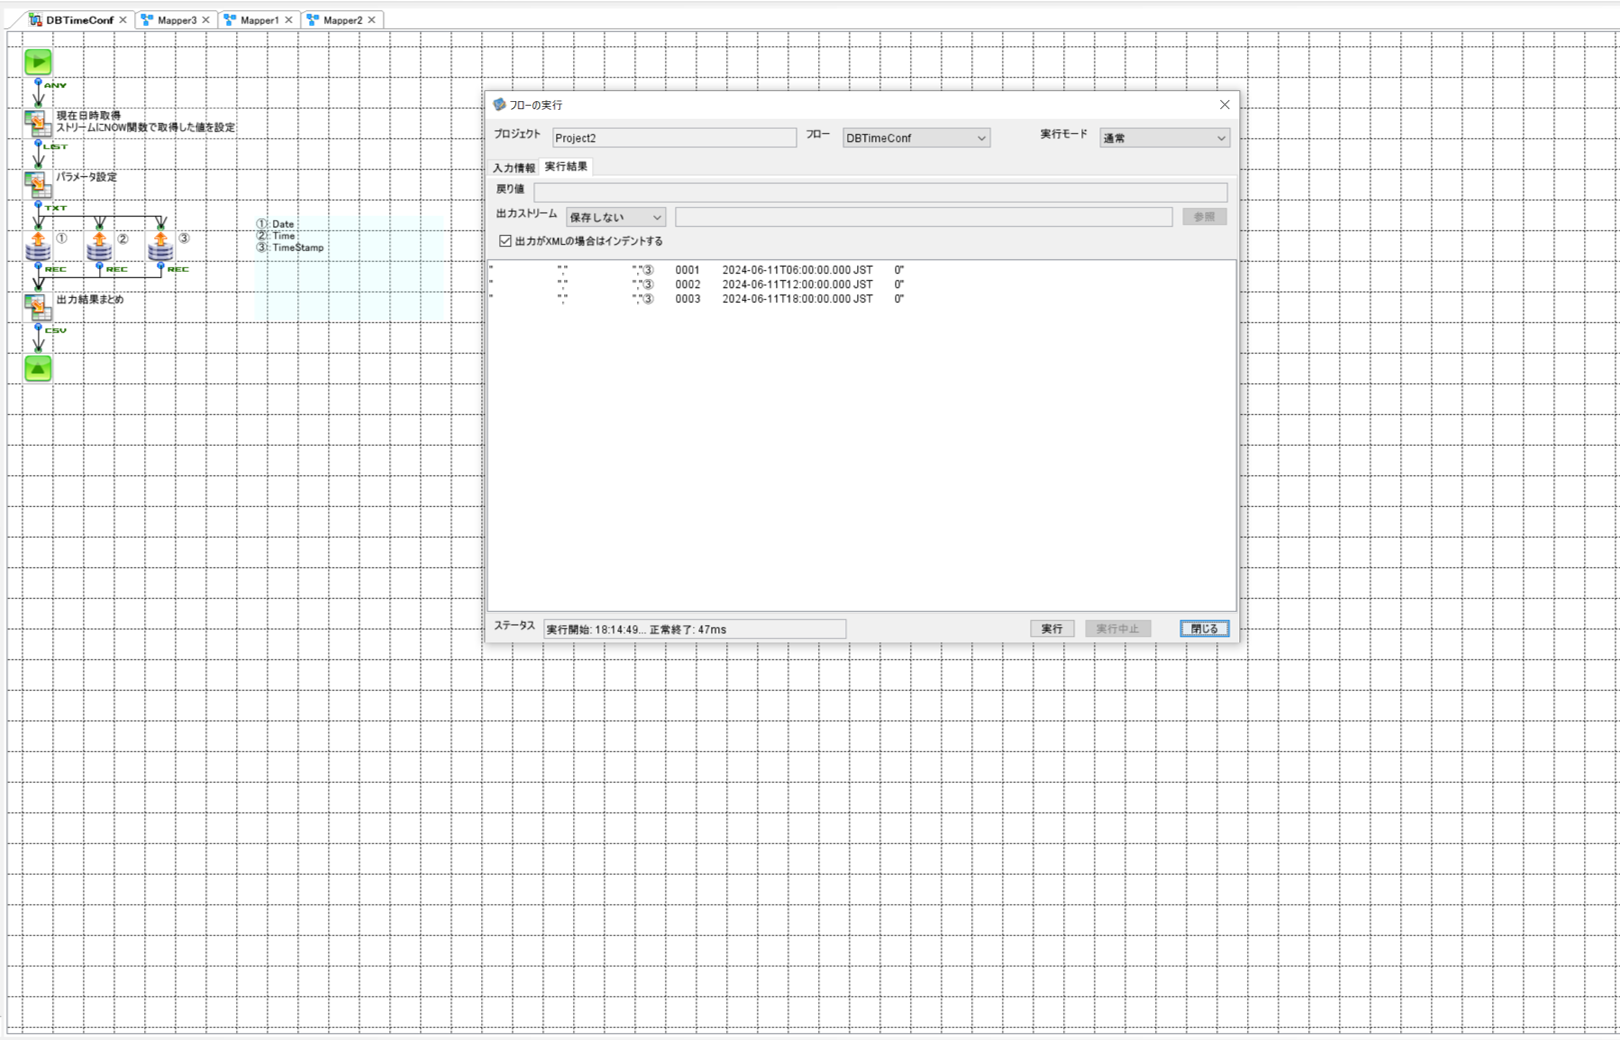Viewport: 1620px width, 1040px height.
Task: Select the 出力結果まとめ mapper component icon
Action: point(37,306)
